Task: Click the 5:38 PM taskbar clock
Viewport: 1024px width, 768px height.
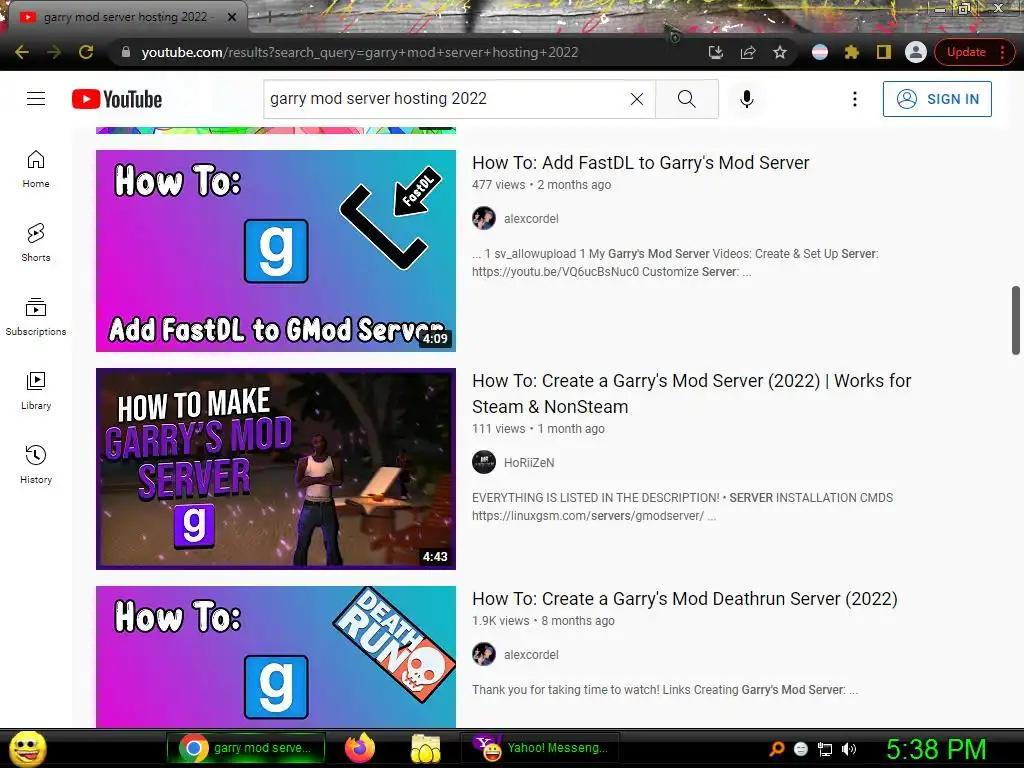Action: point(936,749)
